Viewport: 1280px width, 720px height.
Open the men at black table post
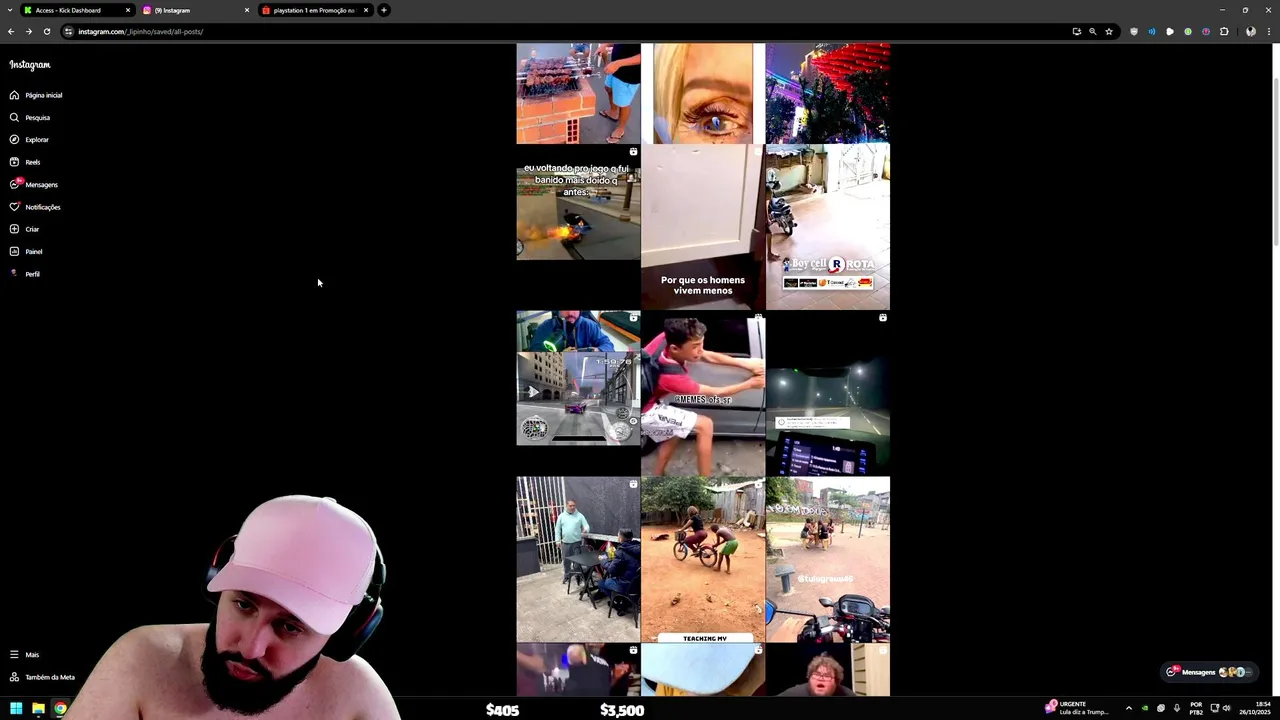(x=578, y=559)
